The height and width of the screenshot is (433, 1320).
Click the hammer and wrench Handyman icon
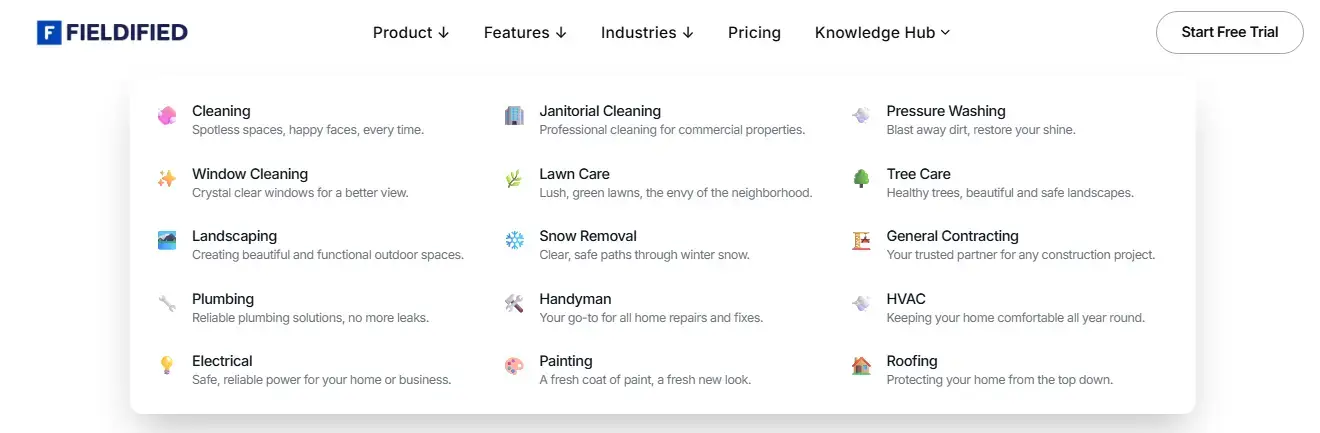click(514, 303)
